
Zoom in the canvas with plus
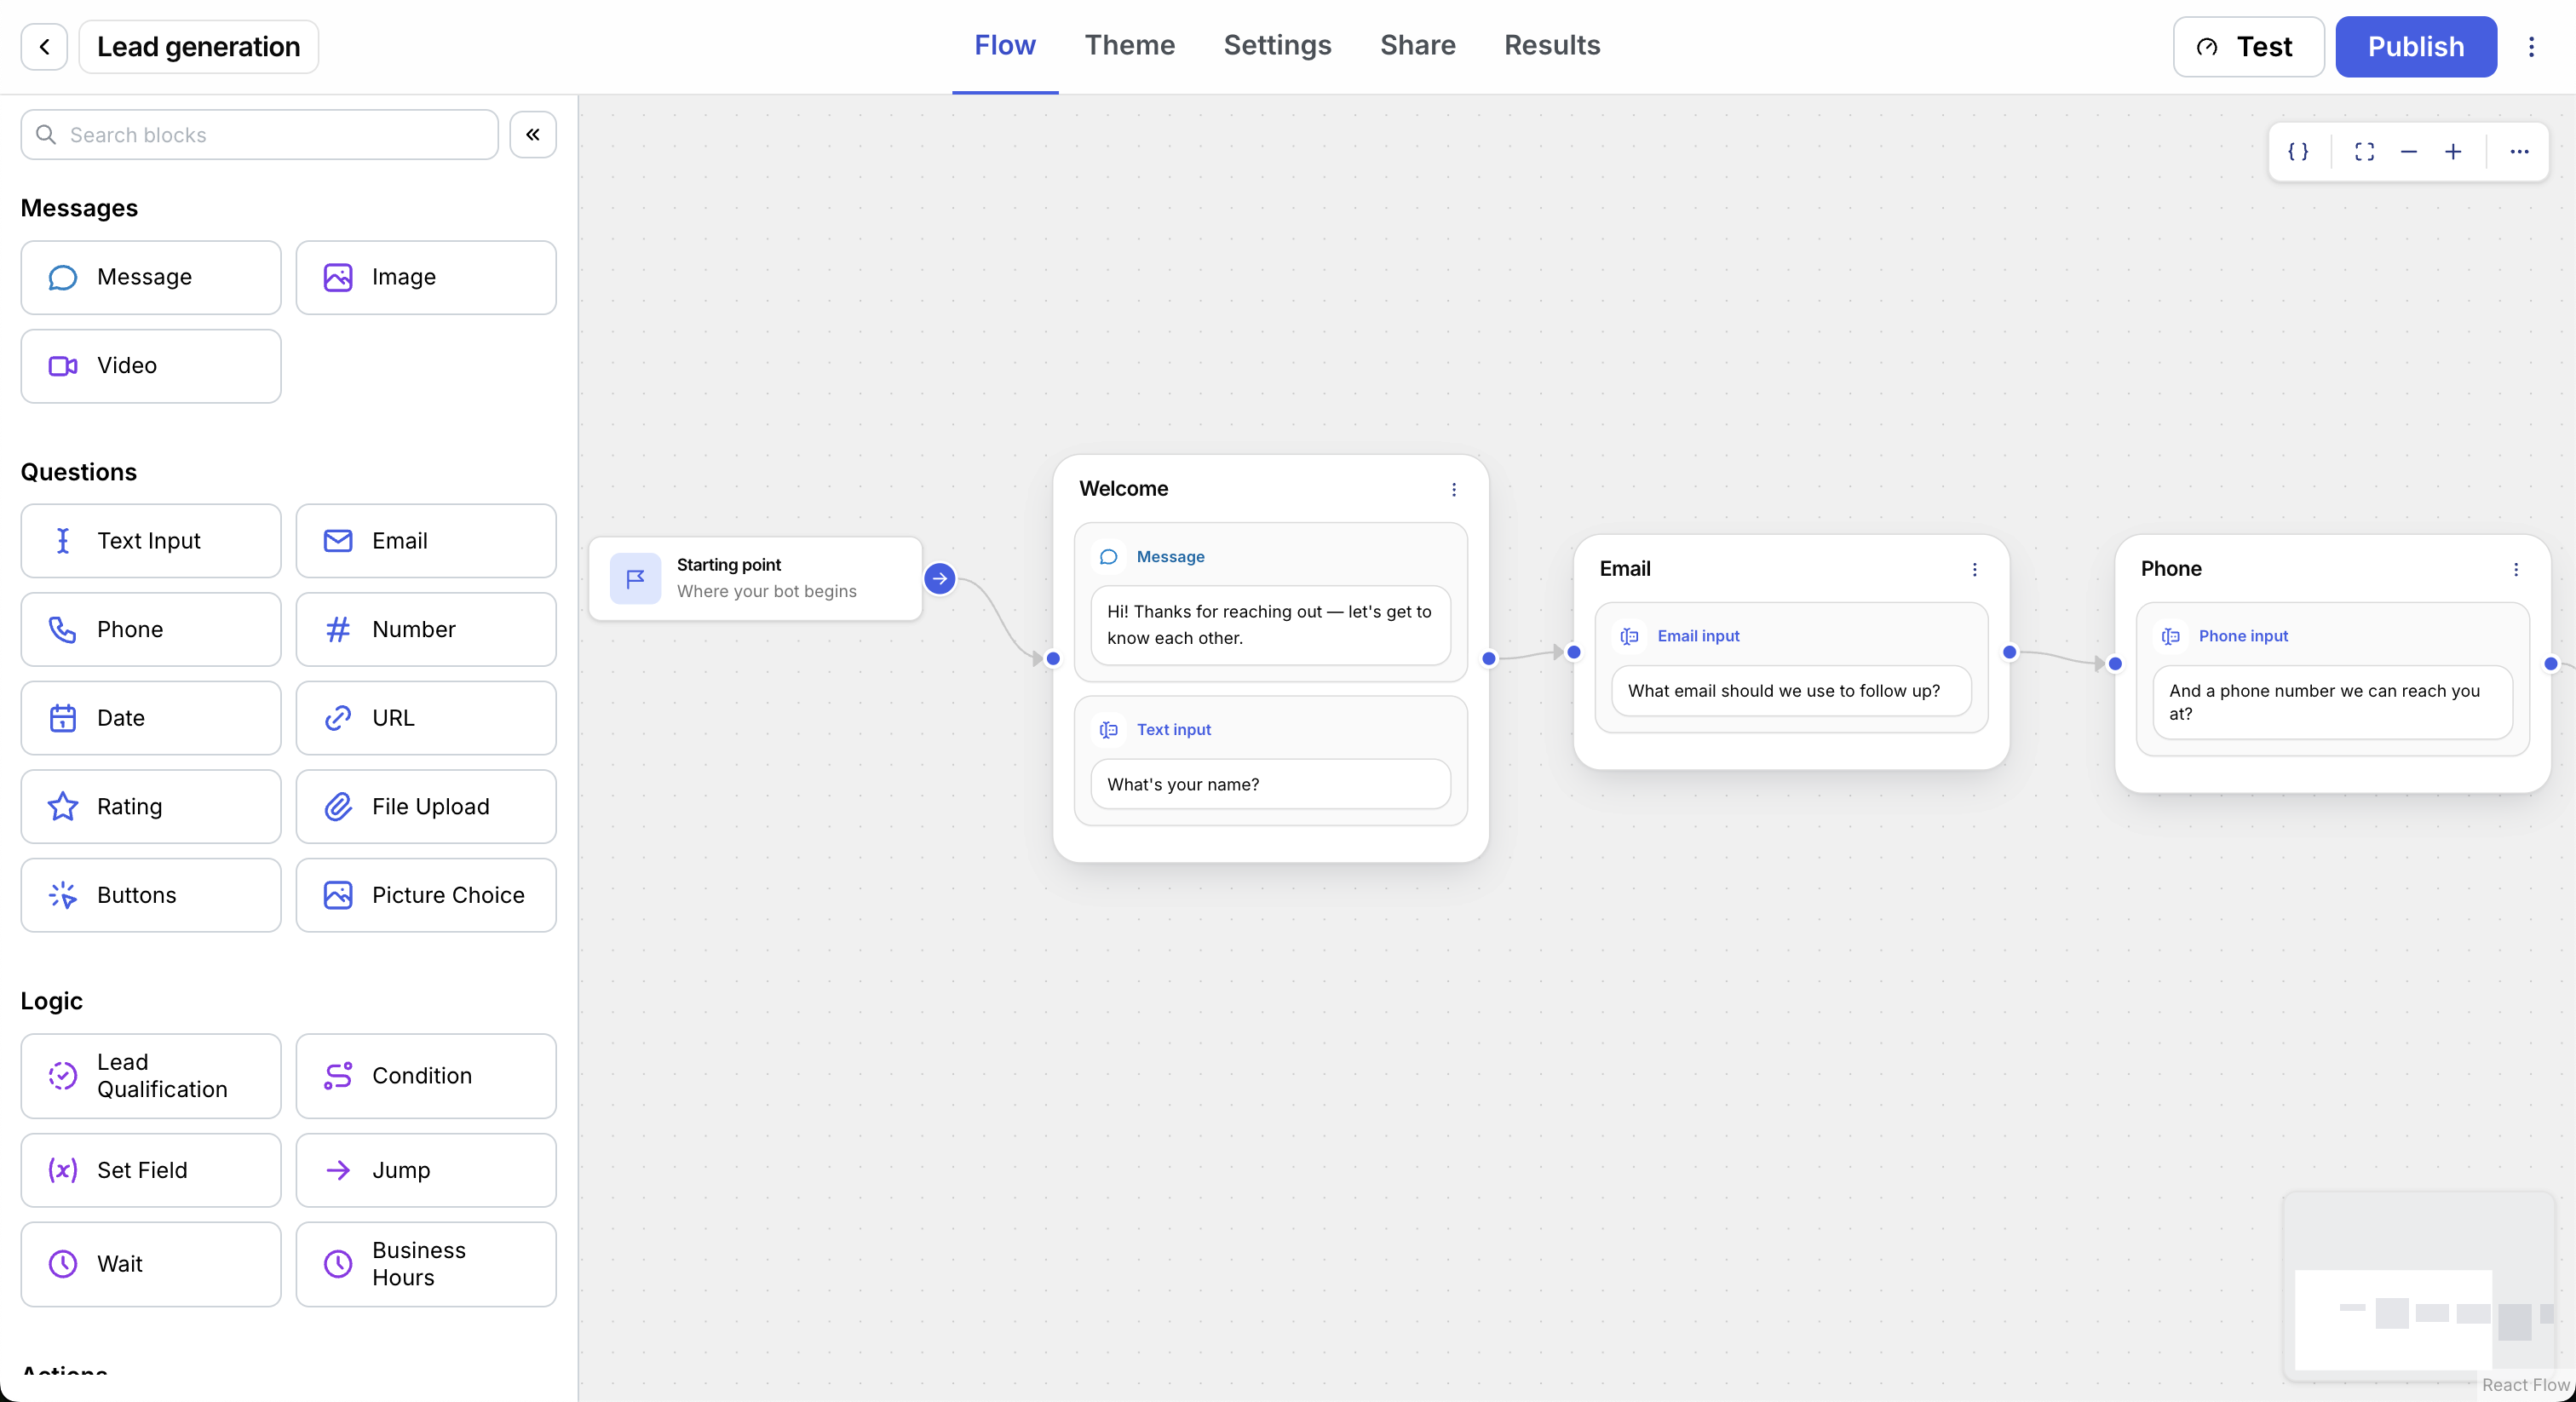[x=2453, y=152]
